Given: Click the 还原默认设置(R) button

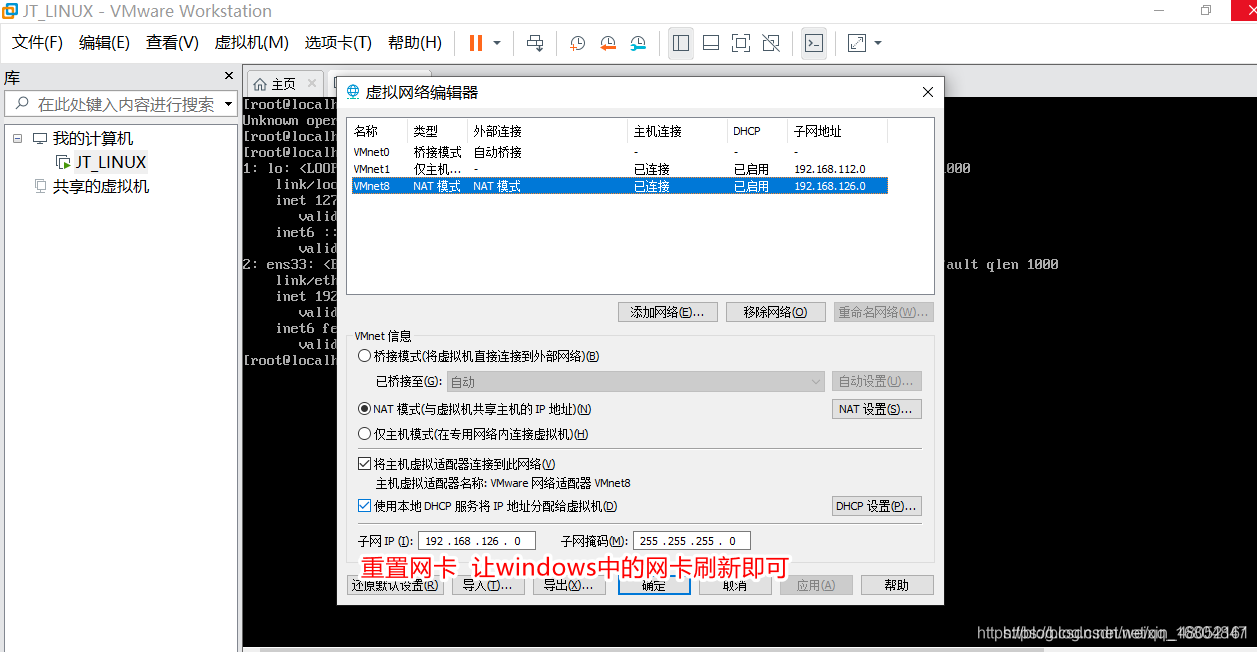Looking at the screenshot, I should point(395,585).
